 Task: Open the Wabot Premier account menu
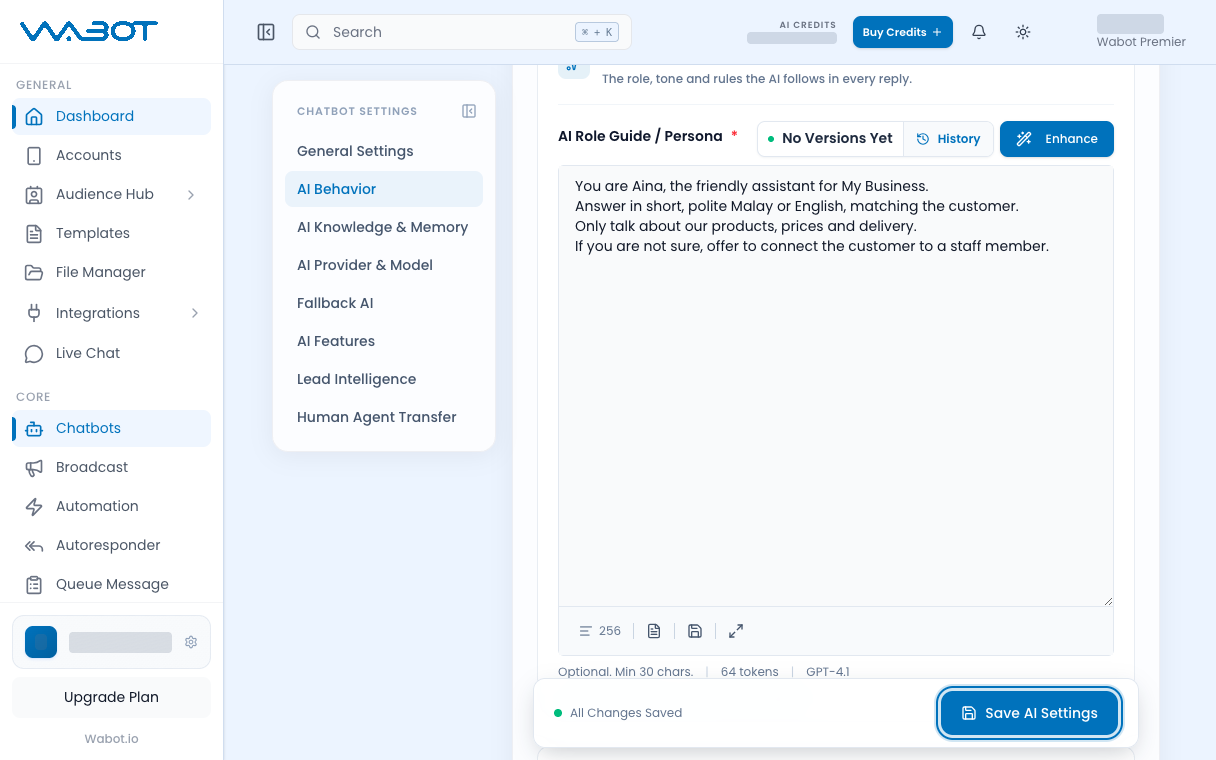point(1140,32)
